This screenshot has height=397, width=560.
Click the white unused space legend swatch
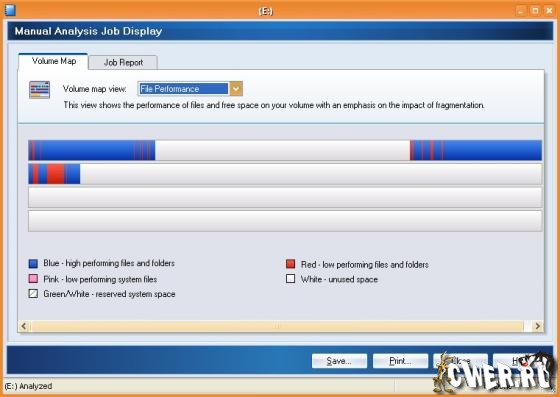click(290, 278)
